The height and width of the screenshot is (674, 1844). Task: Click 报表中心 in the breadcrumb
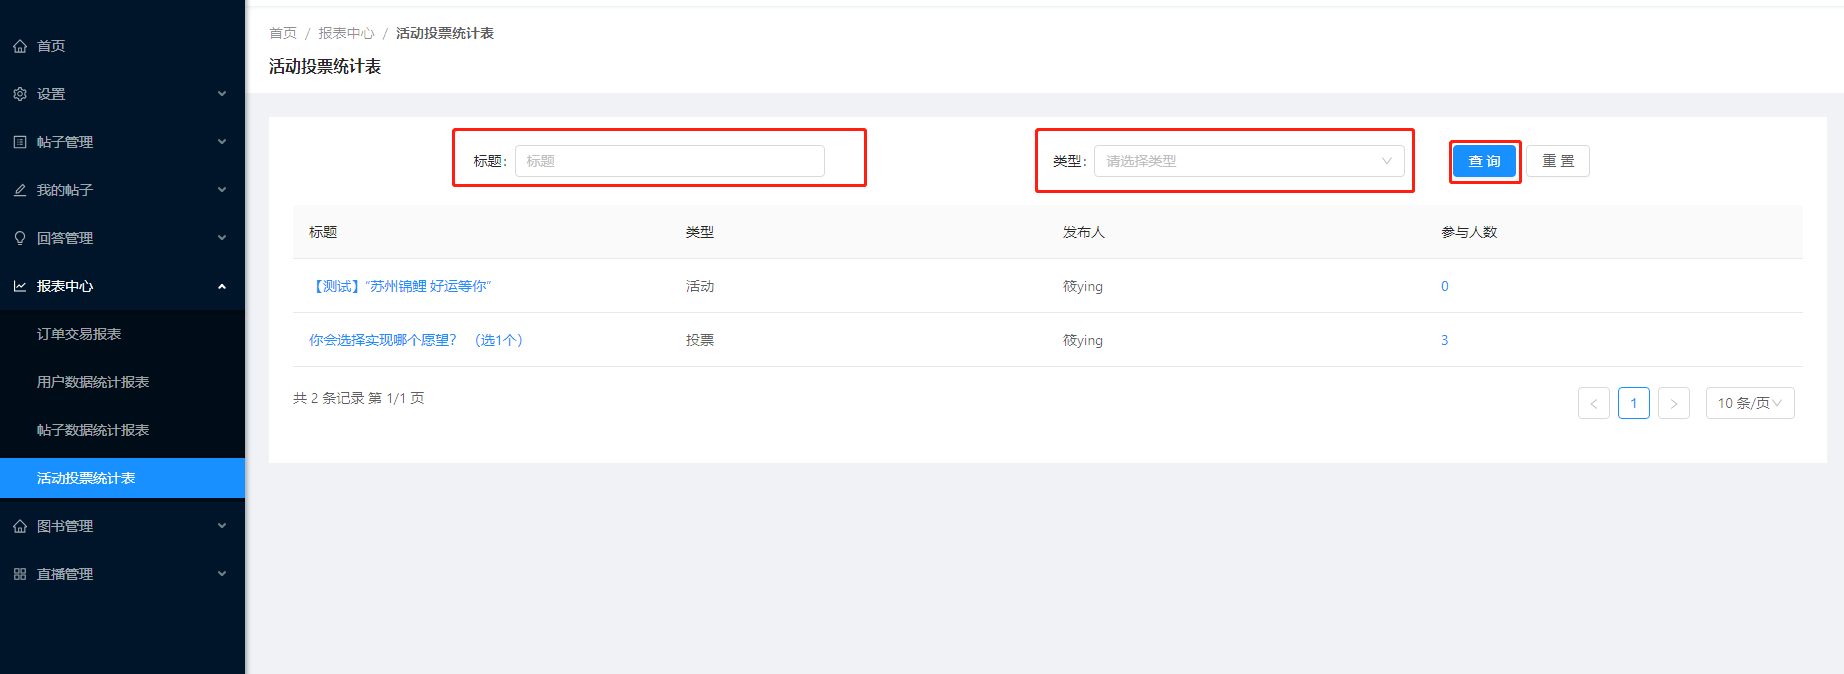pos(346,33)
